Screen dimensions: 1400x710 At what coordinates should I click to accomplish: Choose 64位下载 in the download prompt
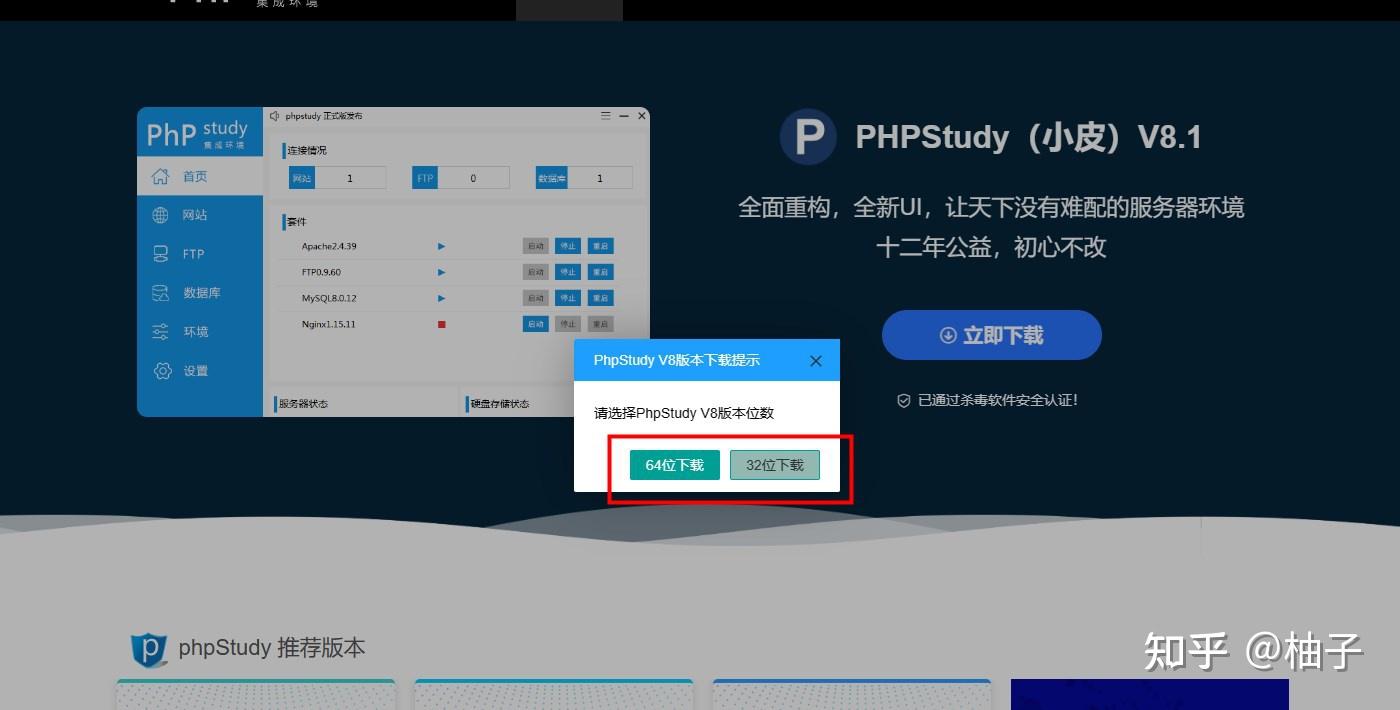[674, 464]
